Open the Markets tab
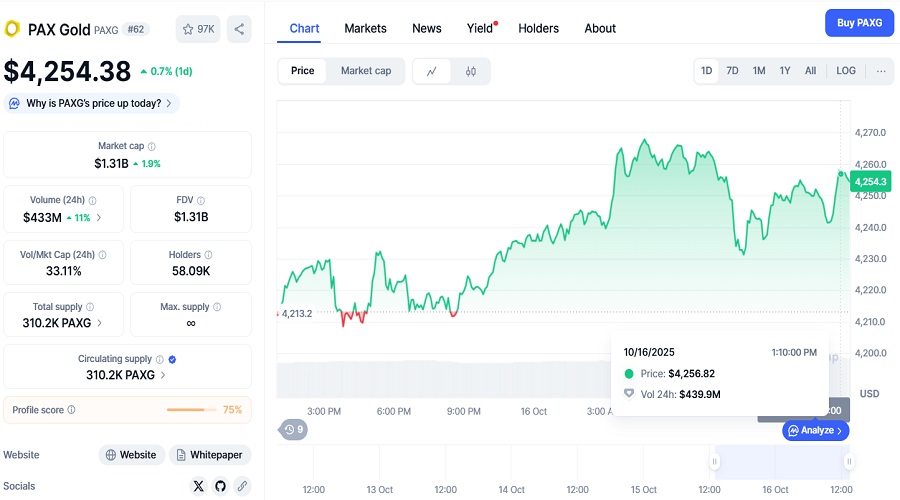 tap(366, 28)
